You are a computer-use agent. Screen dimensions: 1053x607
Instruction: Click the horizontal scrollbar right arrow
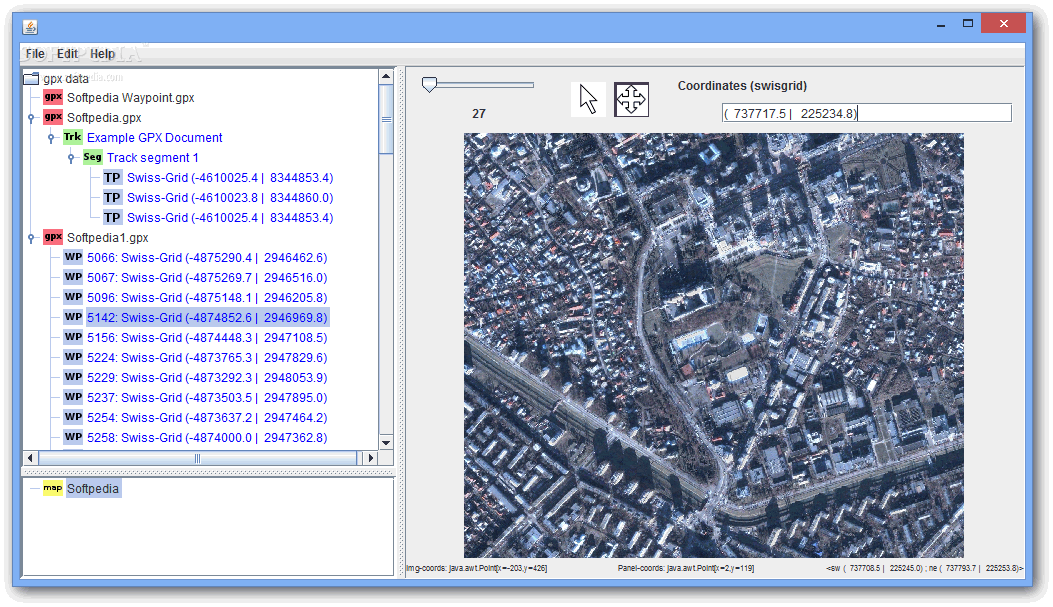point(370,458)
